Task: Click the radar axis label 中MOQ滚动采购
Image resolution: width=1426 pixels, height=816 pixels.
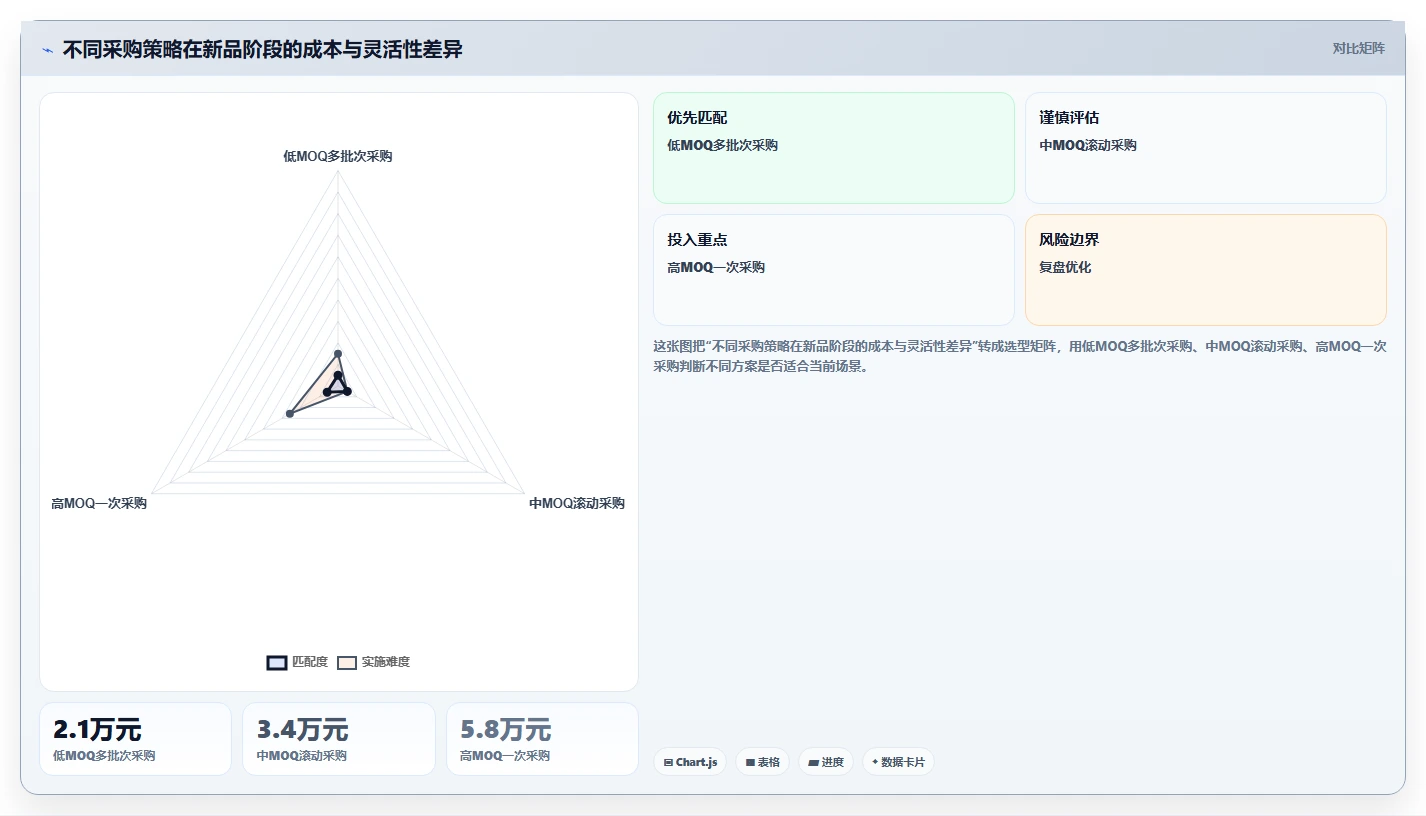Action: pos(577,503)
